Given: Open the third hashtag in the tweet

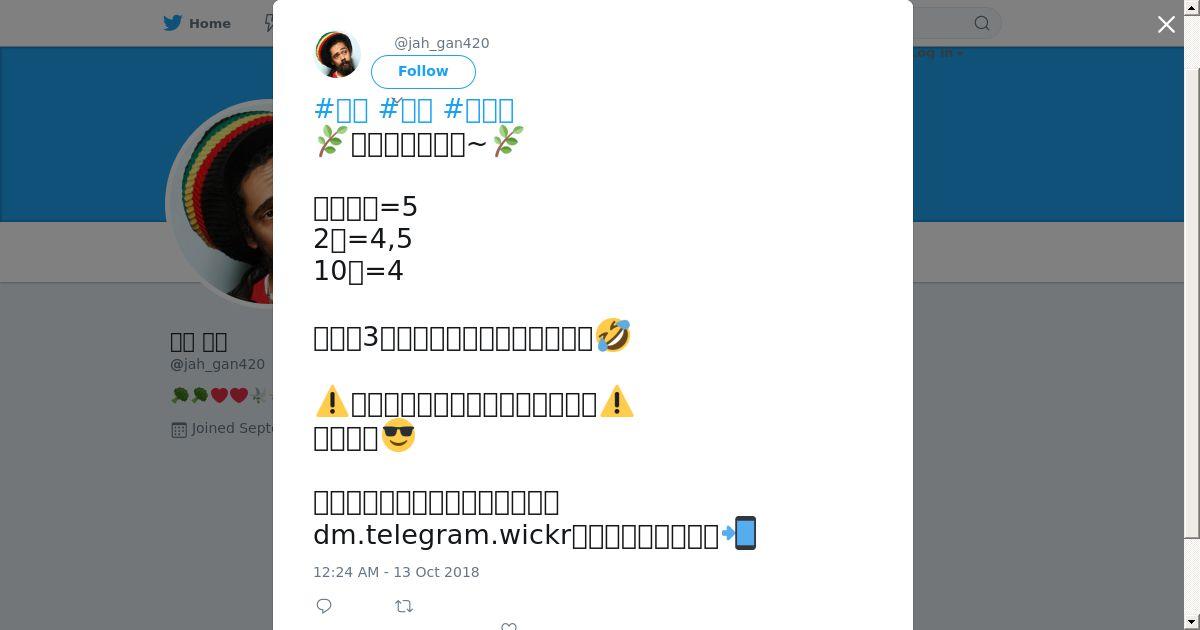Looking at the screenshot, I should click(479, 109).
